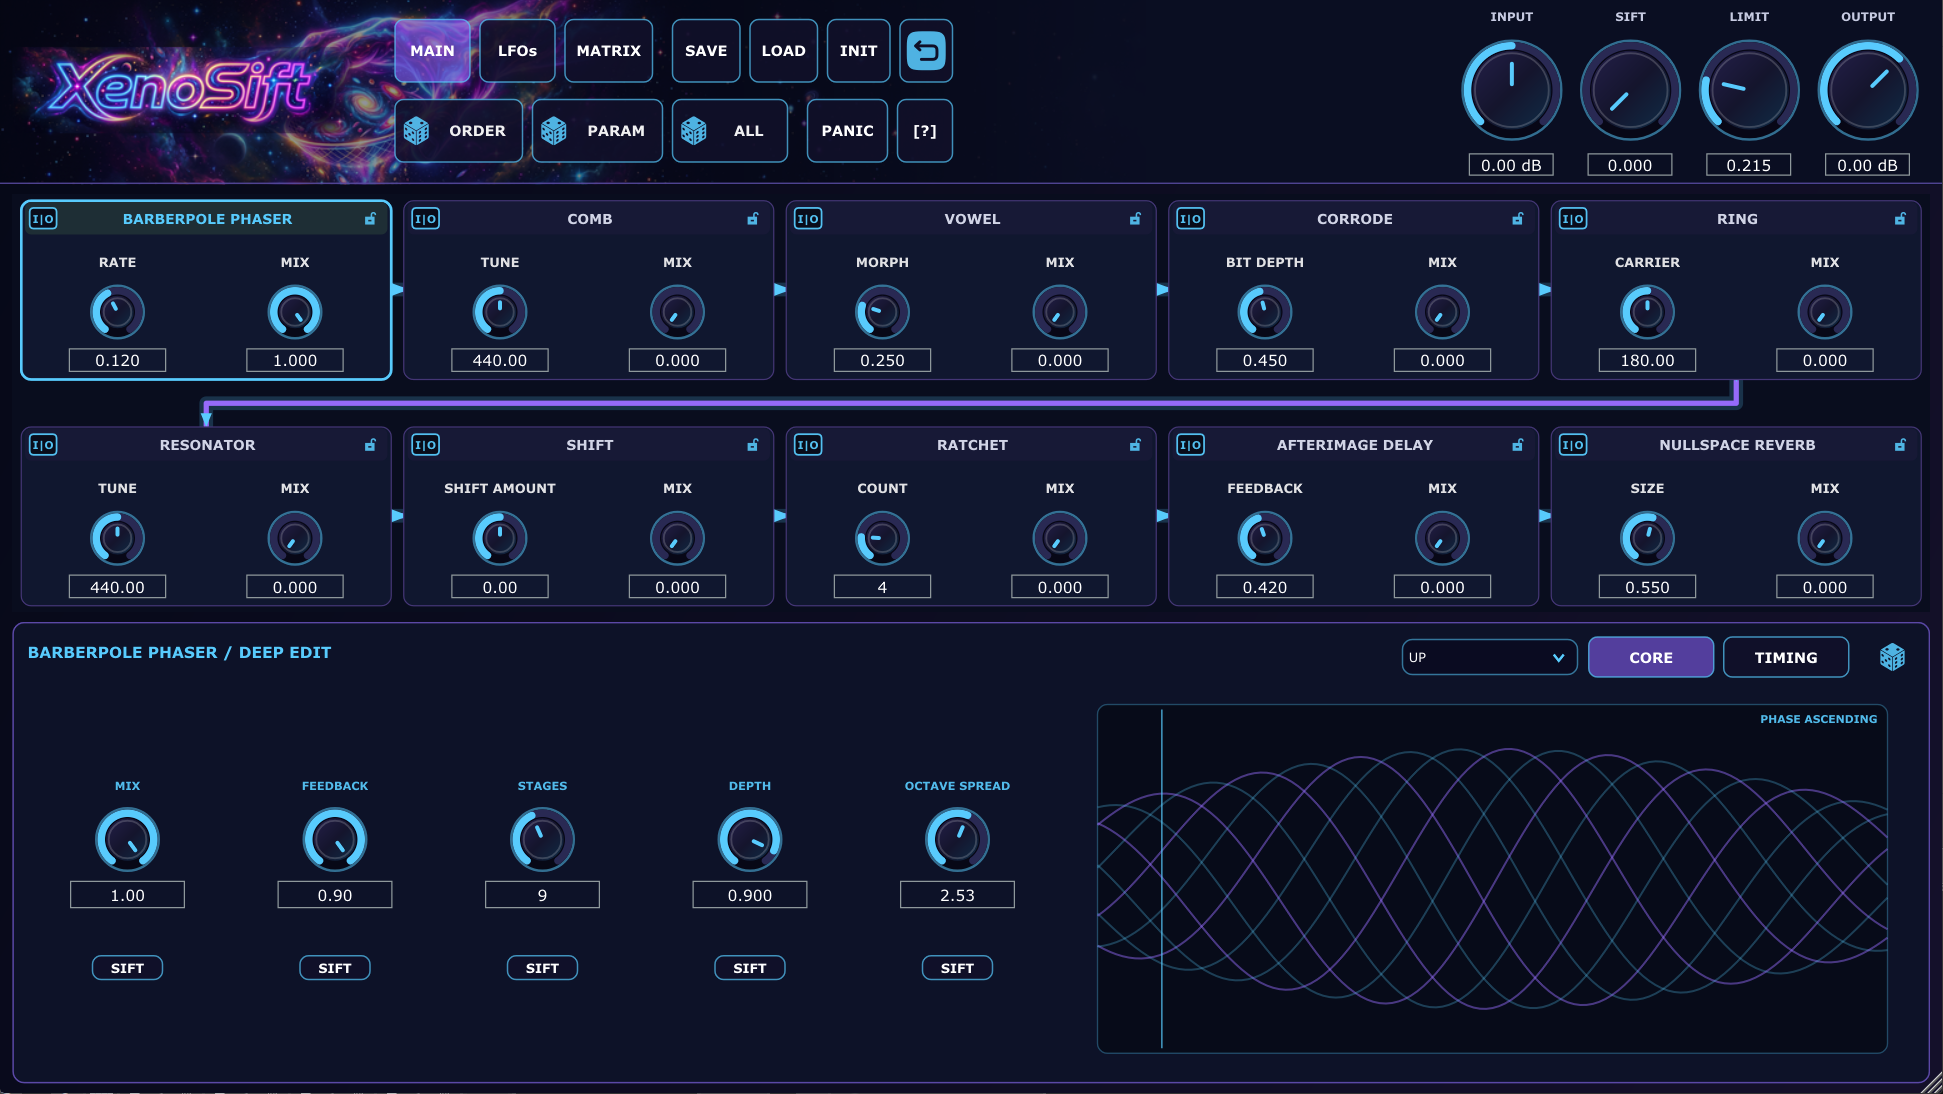1943x1094 pixels.
Task: Toggle lock icon on Resonator module
Action: 371,445
